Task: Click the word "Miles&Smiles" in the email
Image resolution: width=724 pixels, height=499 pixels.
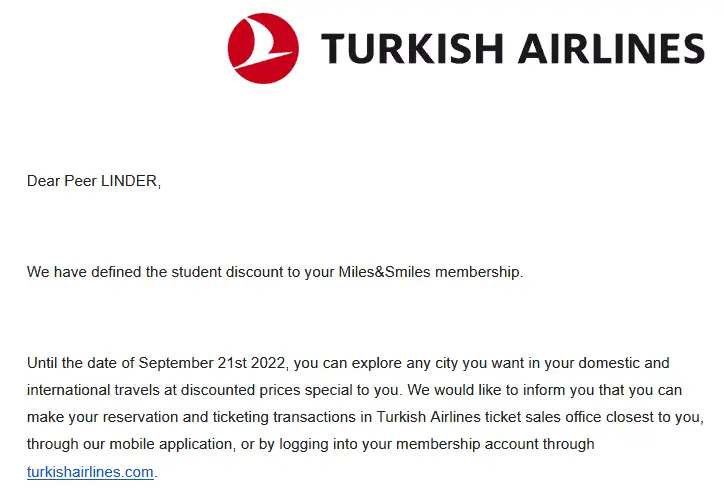Action: (x=384, y=272)
